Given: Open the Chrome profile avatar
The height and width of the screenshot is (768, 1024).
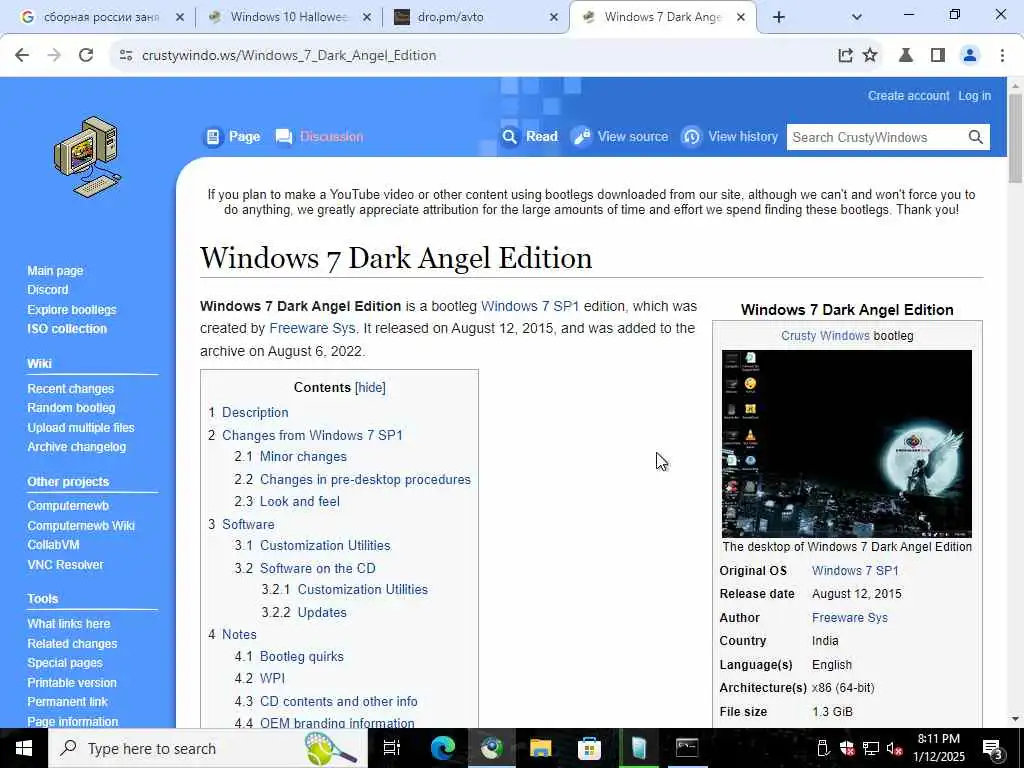Looking at the screenshot, I should (970, 56).
